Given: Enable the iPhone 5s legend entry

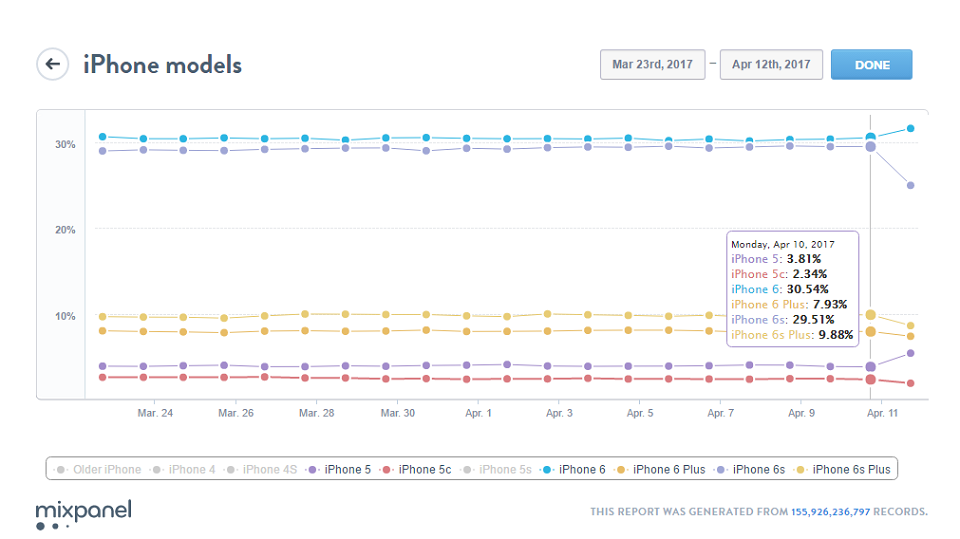Looking at the screenshot, I should (x=497, y=469).
